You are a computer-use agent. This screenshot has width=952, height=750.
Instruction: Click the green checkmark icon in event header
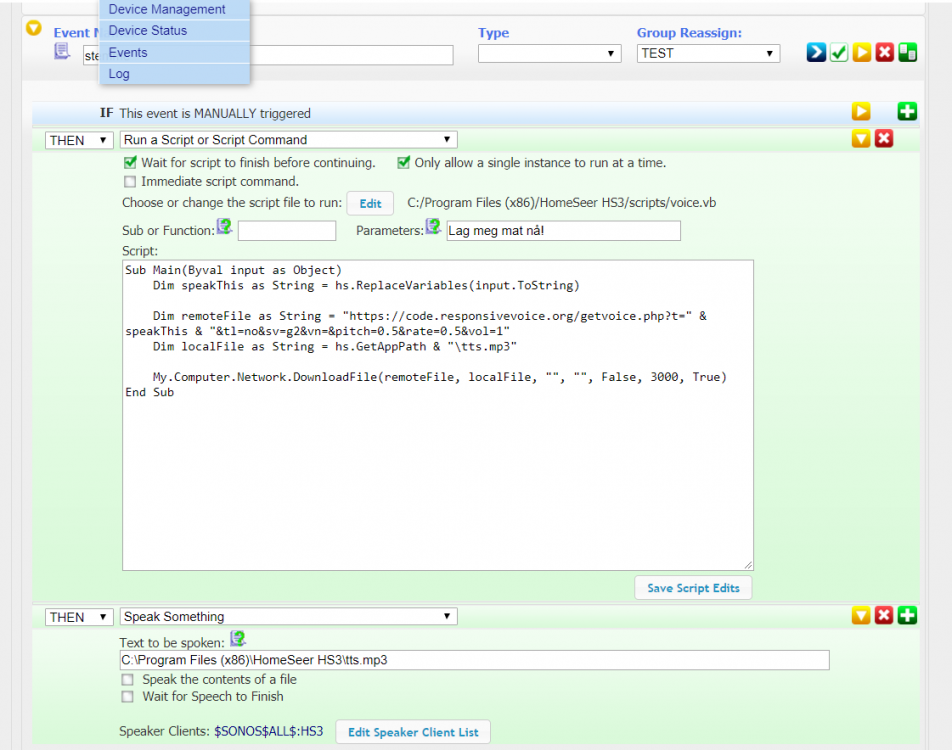[x=839, y=53]
